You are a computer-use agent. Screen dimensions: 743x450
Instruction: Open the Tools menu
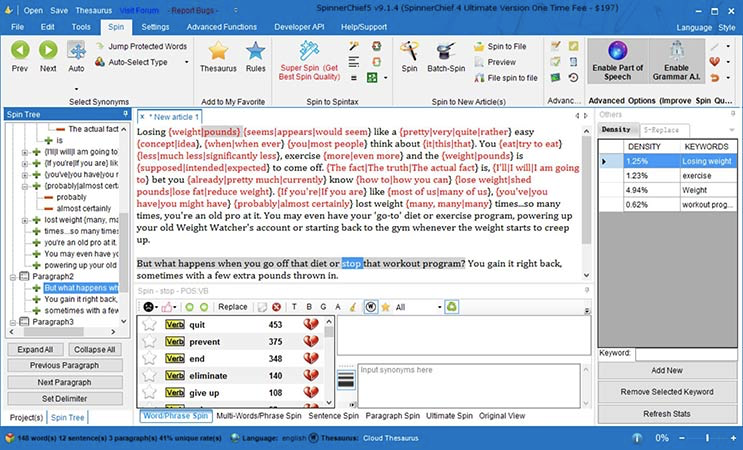(x=81, y=27)
